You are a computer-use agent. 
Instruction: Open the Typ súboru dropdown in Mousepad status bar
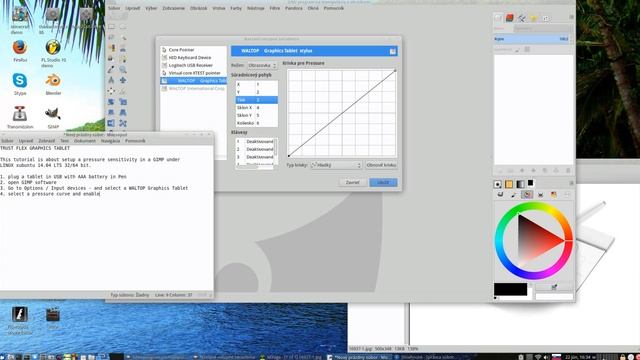(130, 295)
